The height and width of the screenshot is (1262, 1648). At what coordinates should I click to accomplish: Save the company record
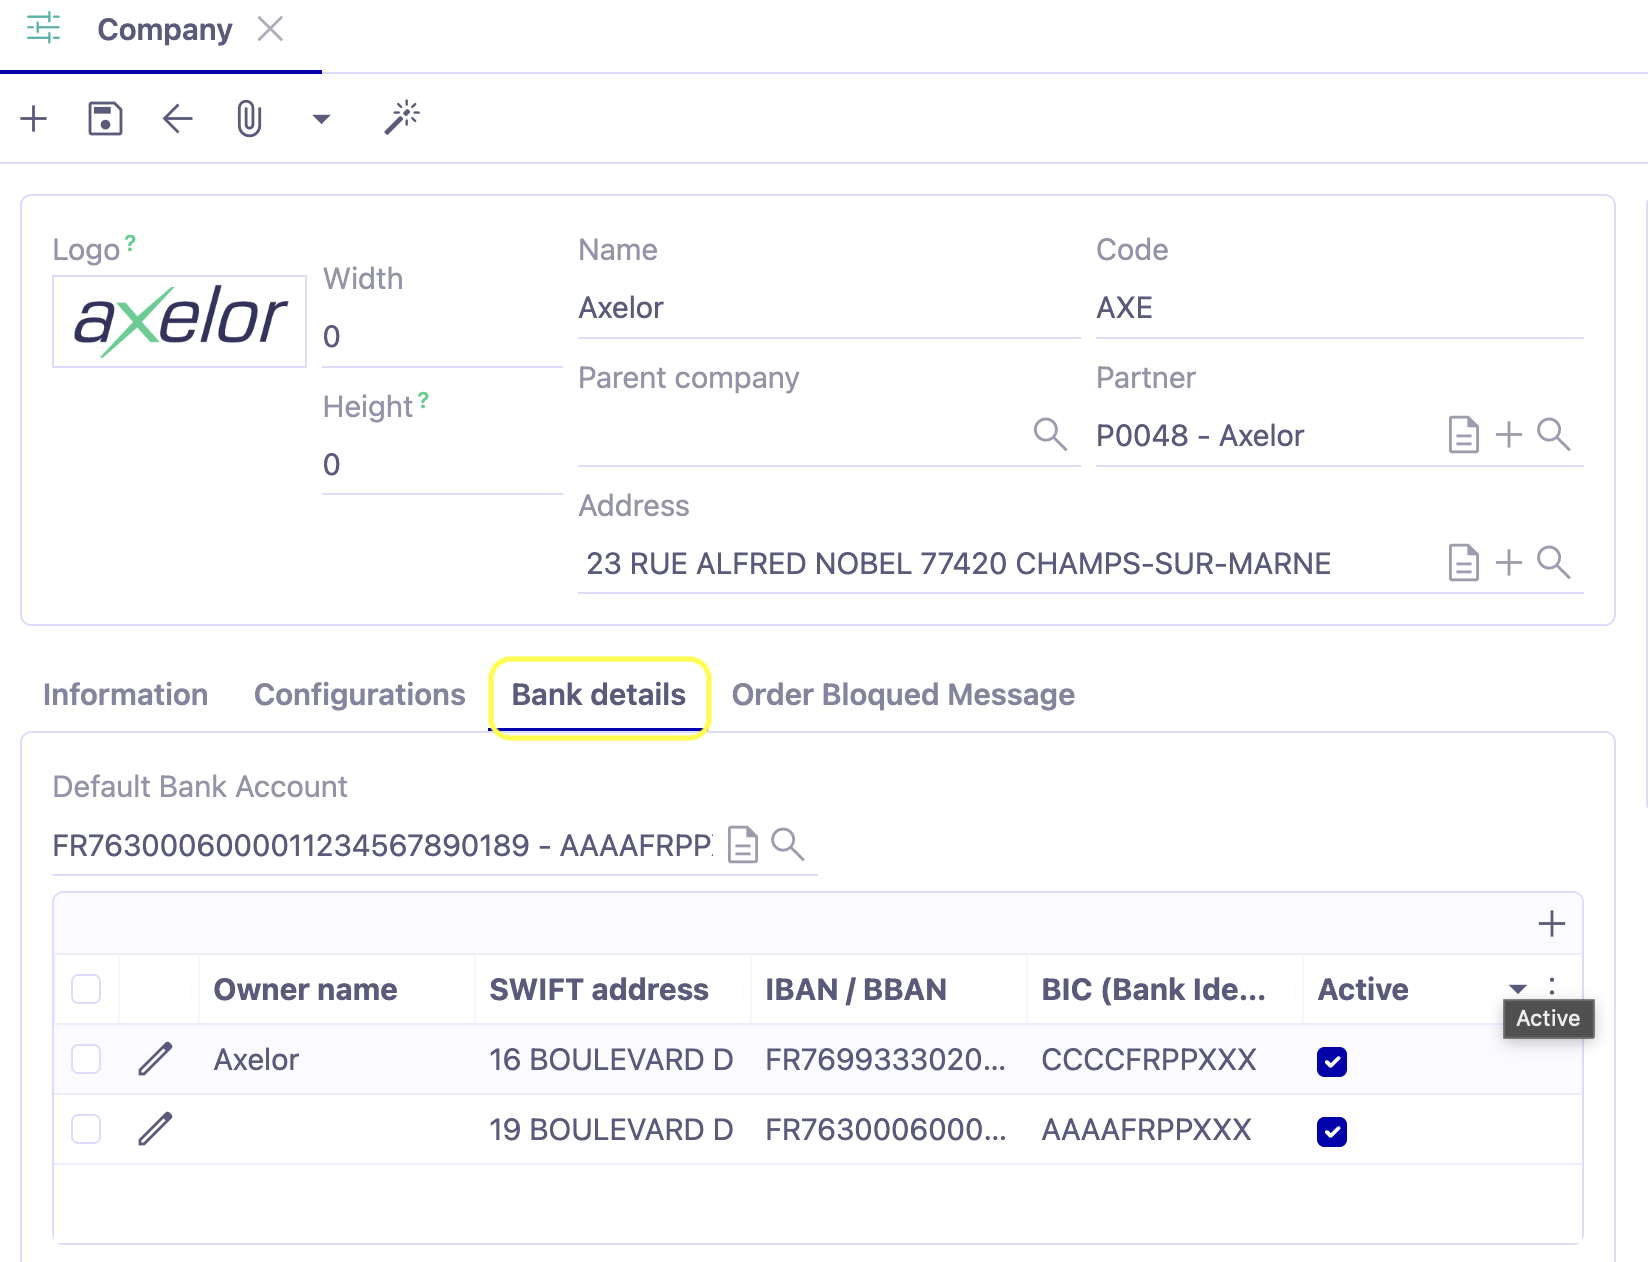click(104, 118)
